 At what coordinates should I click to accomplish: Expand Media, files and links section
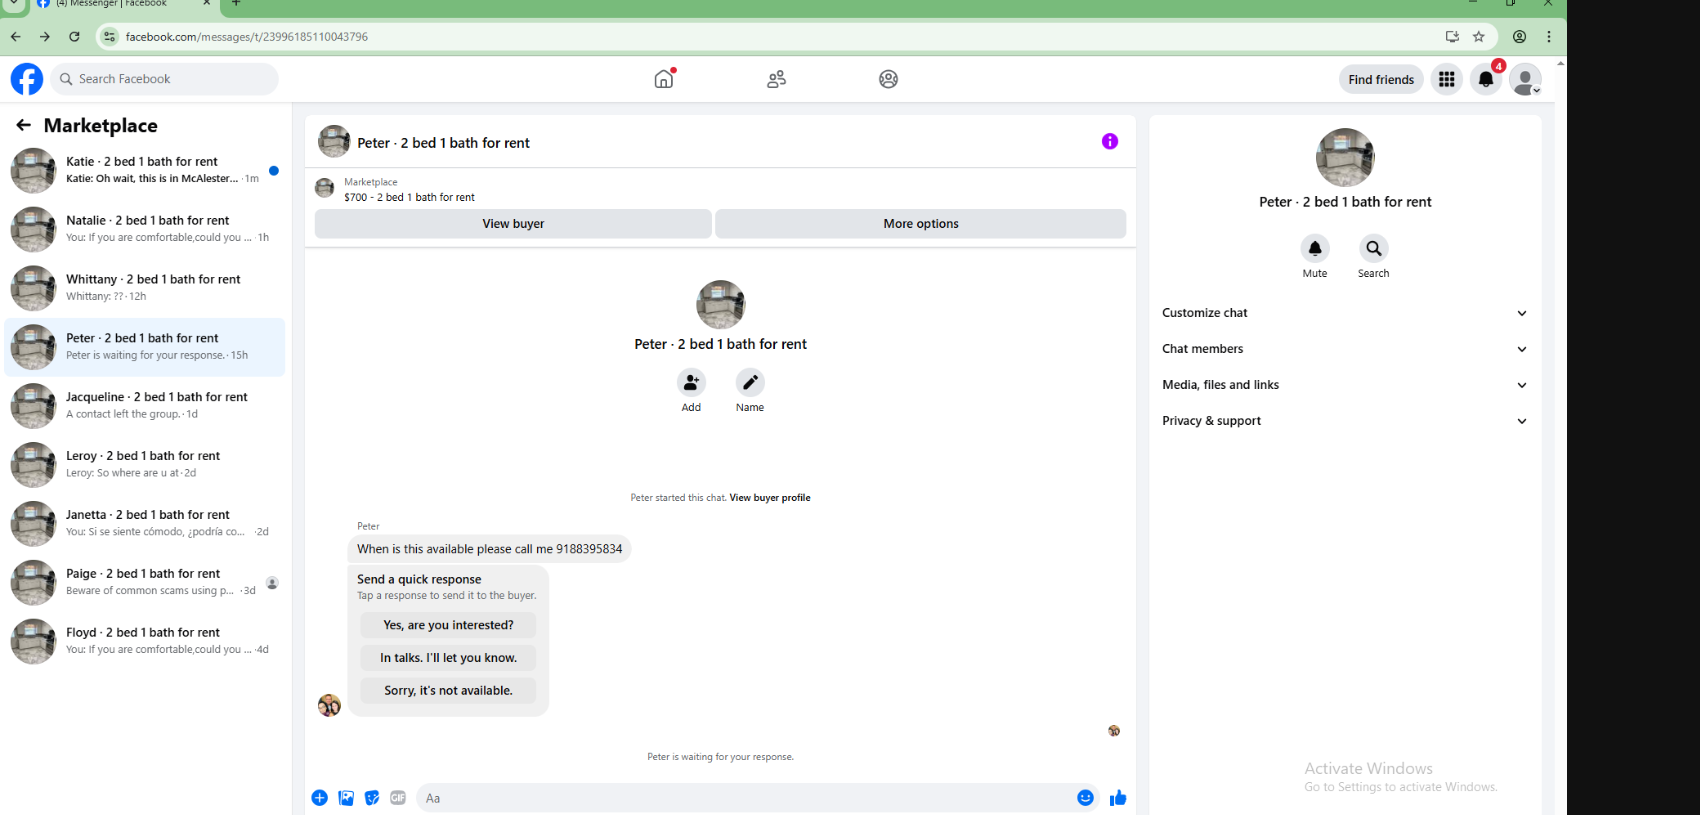[x=1344, y=385]
